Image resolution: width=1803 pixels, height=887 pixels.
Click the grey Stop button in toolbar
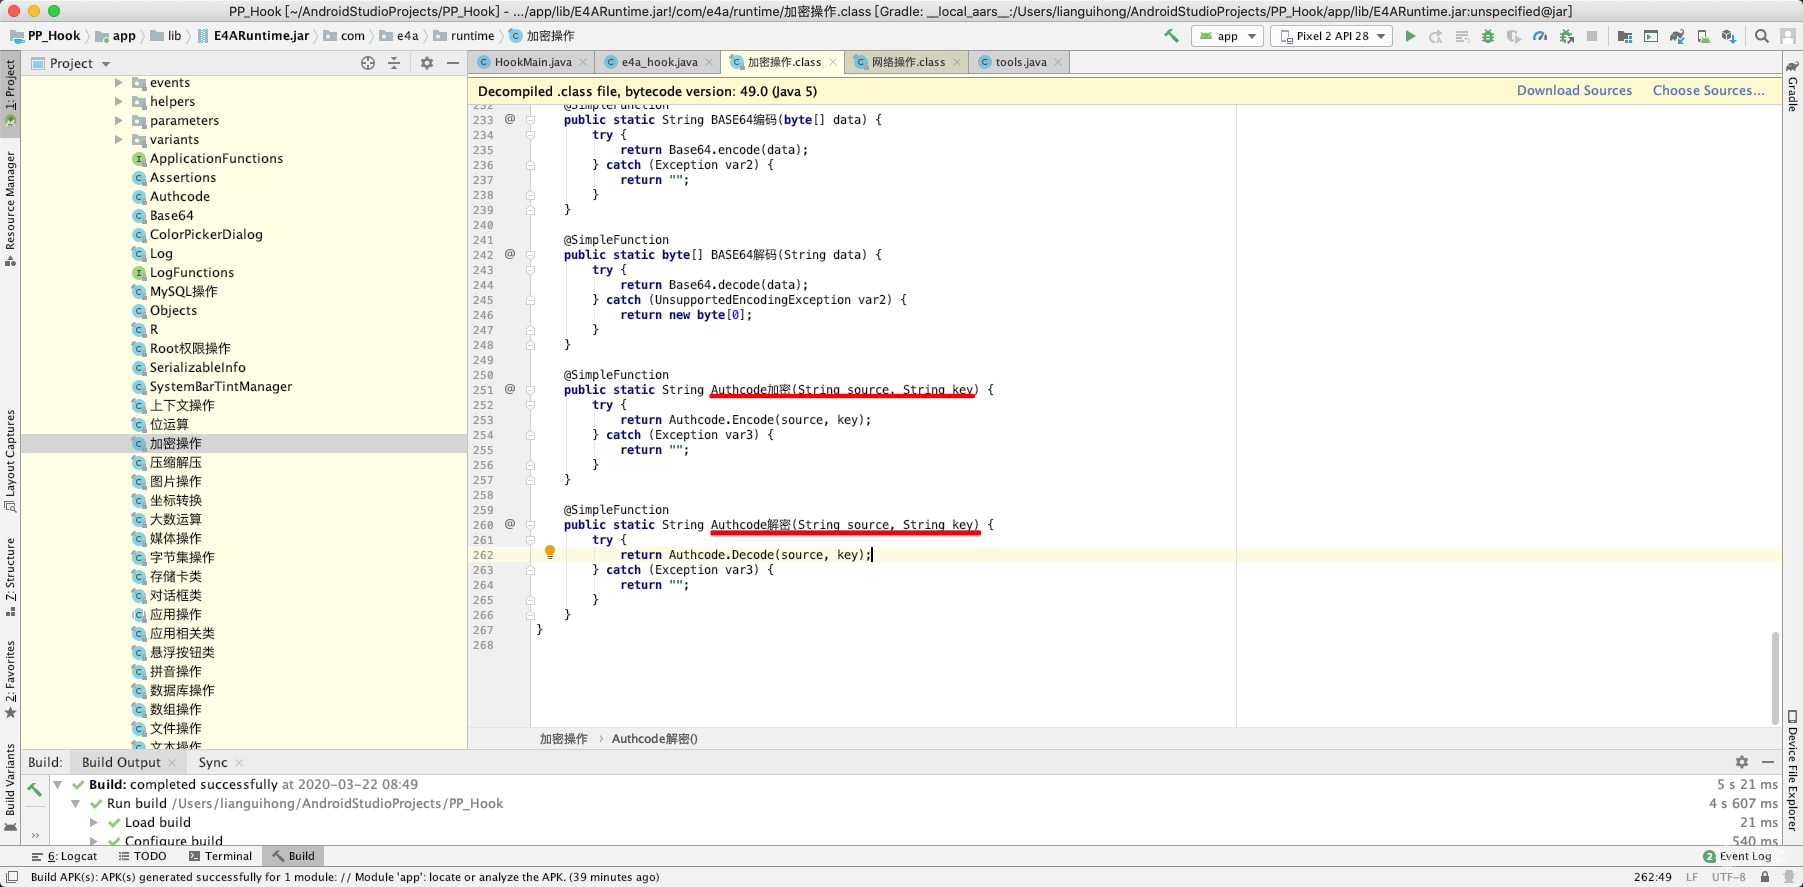(x=1592, y=36)
